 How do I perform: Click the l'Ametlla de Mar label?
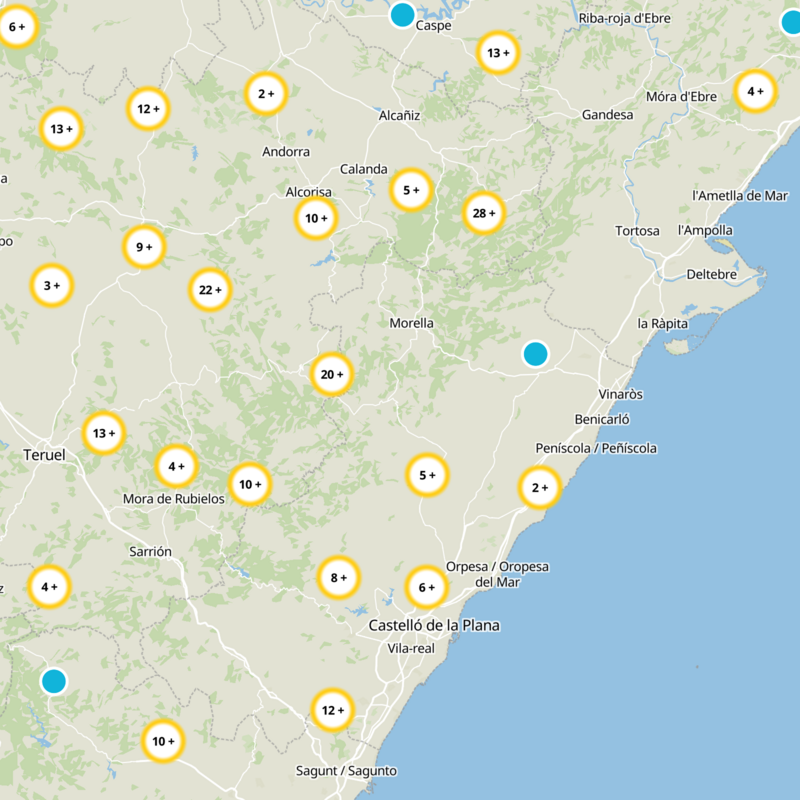click(740, 195)
